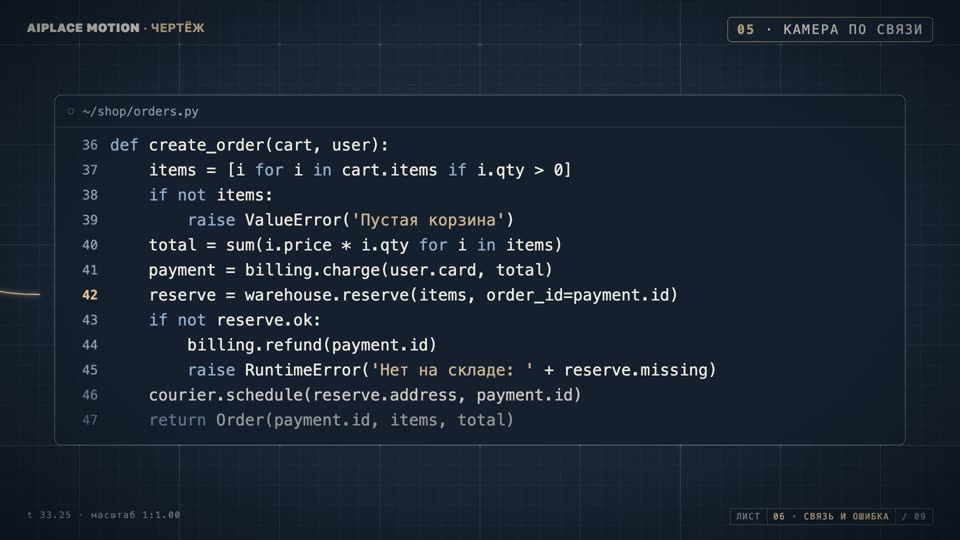Click line number 46
960x540 pixels.
(90, 395)
